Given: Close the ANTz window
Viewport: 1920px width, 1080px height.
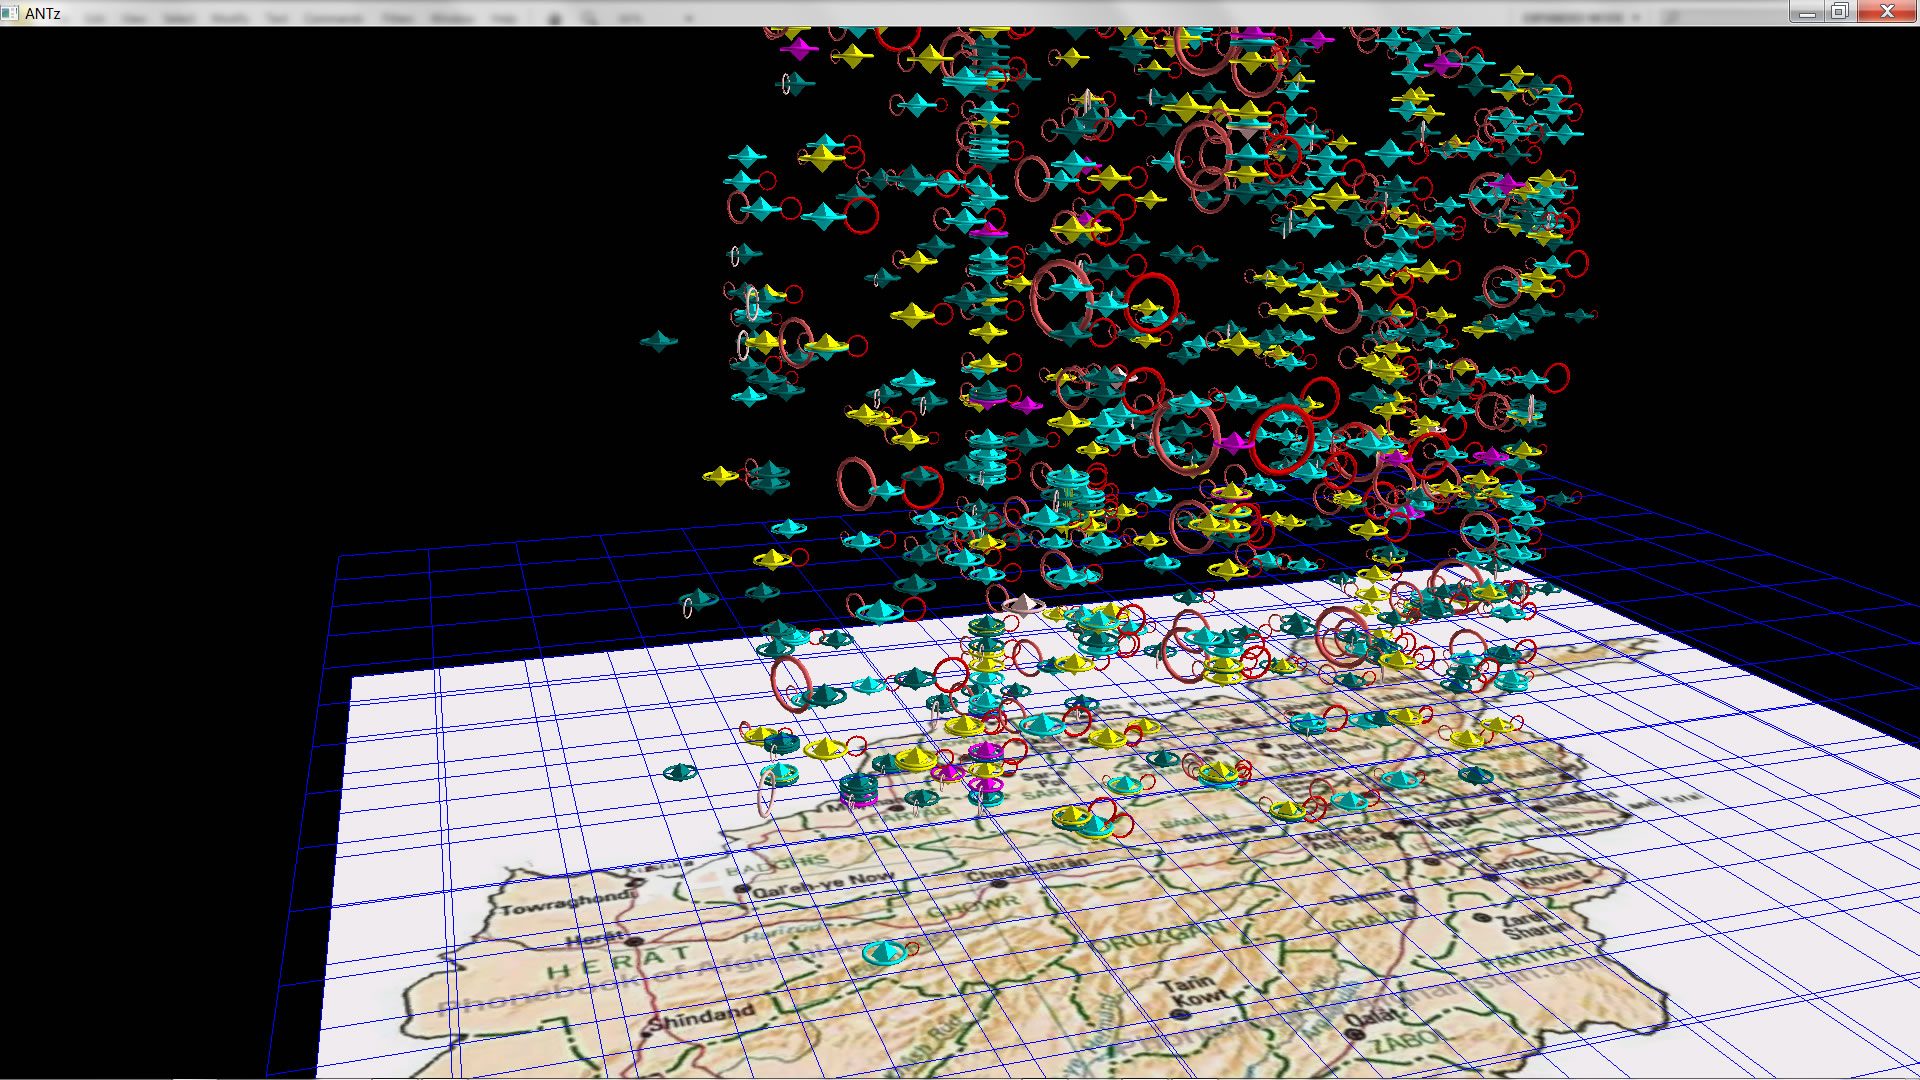Looking at the screenshot, I should (x=1886, y=12).
